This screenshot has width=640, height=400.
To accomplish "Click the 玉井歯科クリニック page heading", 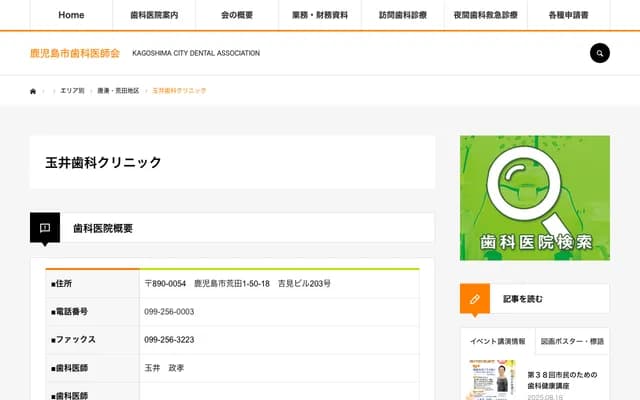I will (x=103, y=162).
